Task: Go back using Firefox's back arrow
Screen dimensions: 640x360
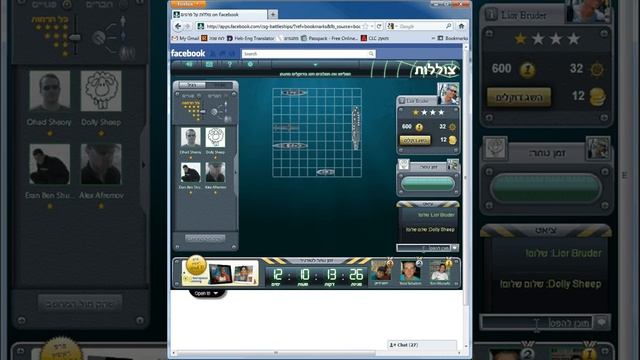Action: click(178, 26)
